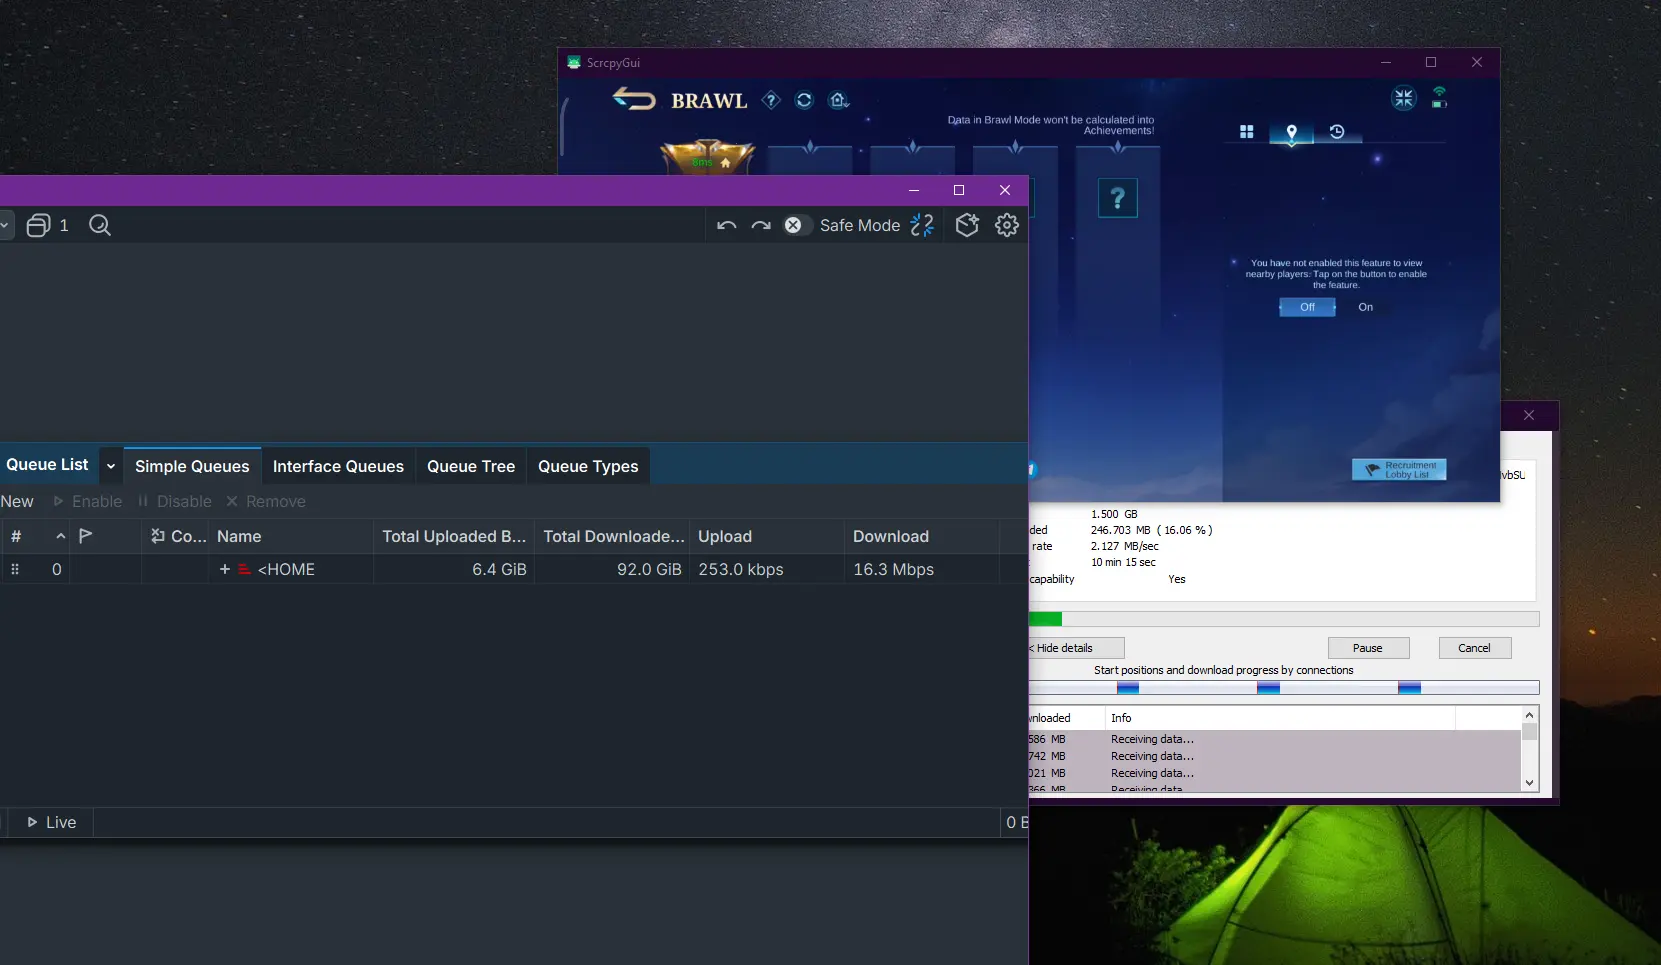The height and width of the screenshot is (965, 1661).
Task: Click the Enable queue button
Action: tap(88, 501)
